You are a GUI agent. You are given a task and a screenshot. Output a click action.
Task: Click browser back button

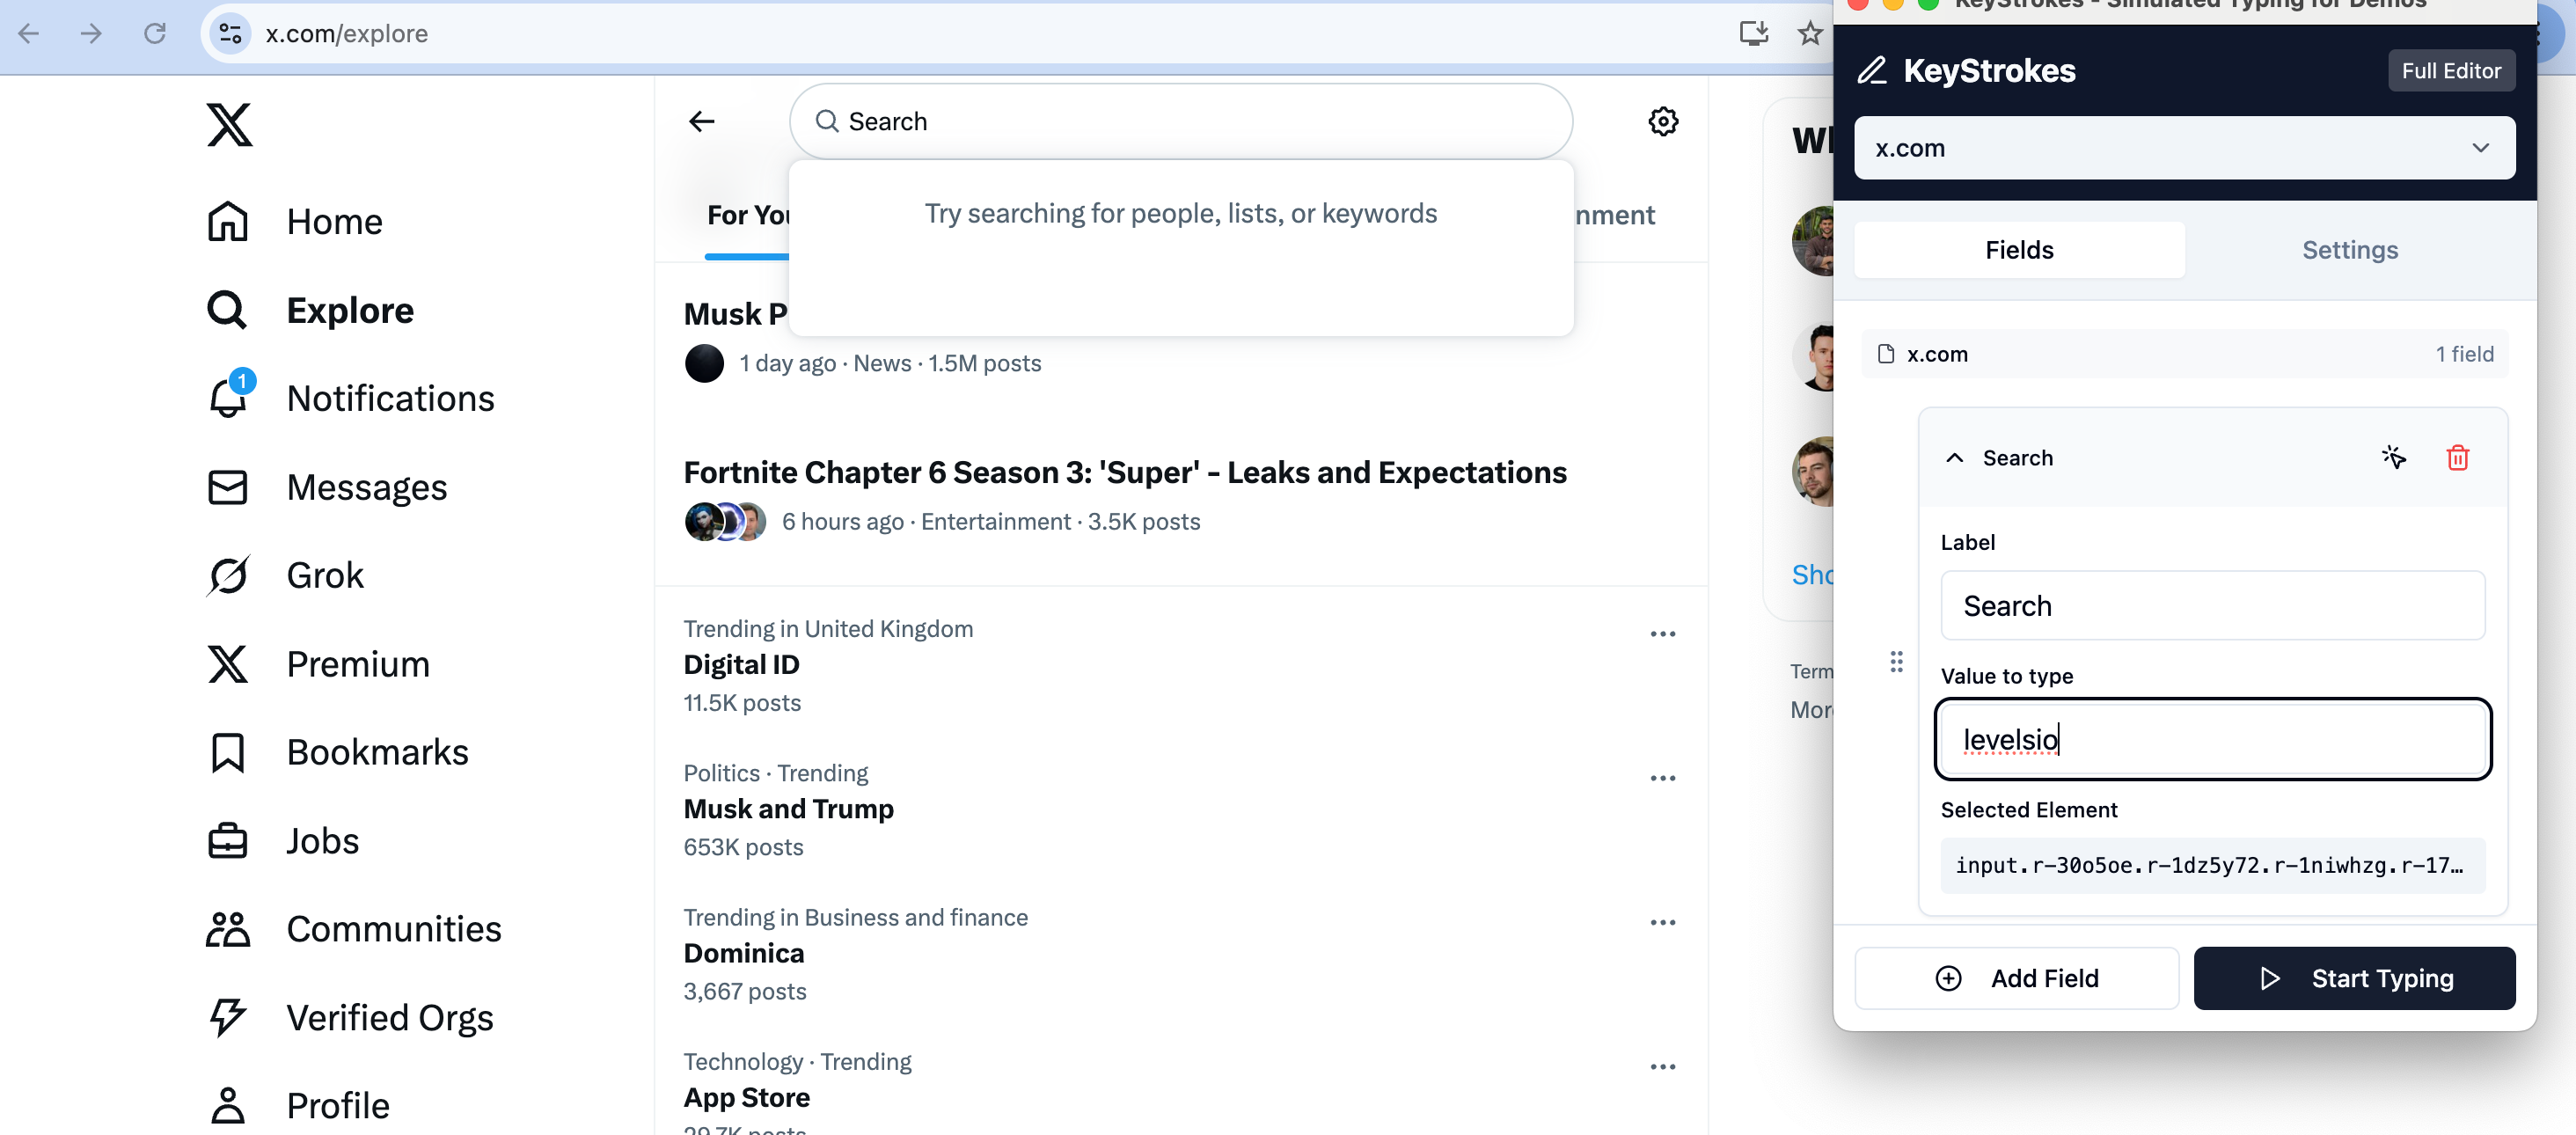point(29,33)
